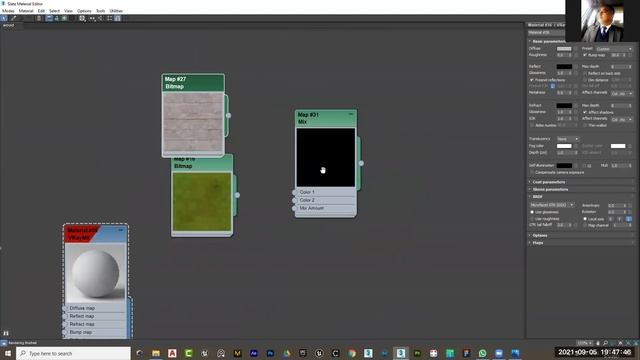Click the Material name input field

(547, 33)
